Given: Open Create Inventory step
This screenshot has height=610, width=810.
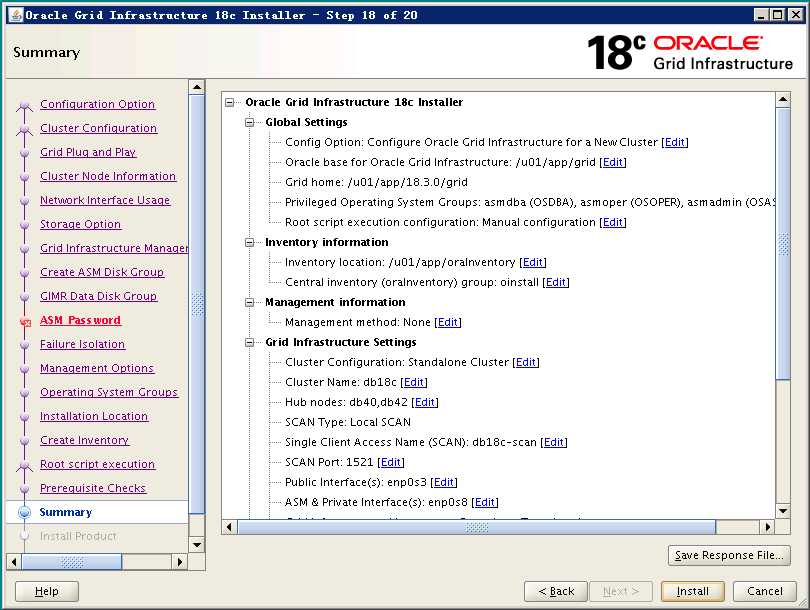Looking at the screenshot, I should coord(85,441).
